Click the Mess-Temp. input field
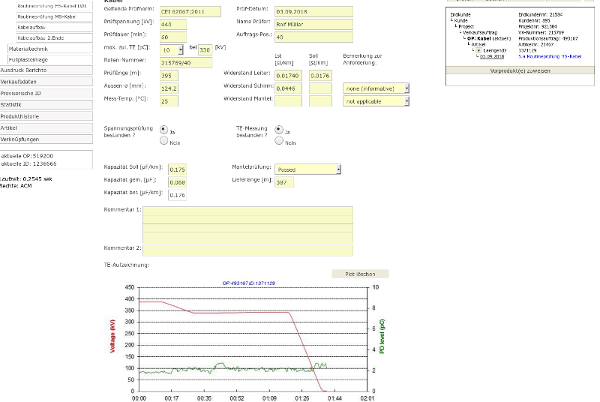 (169, 101)
